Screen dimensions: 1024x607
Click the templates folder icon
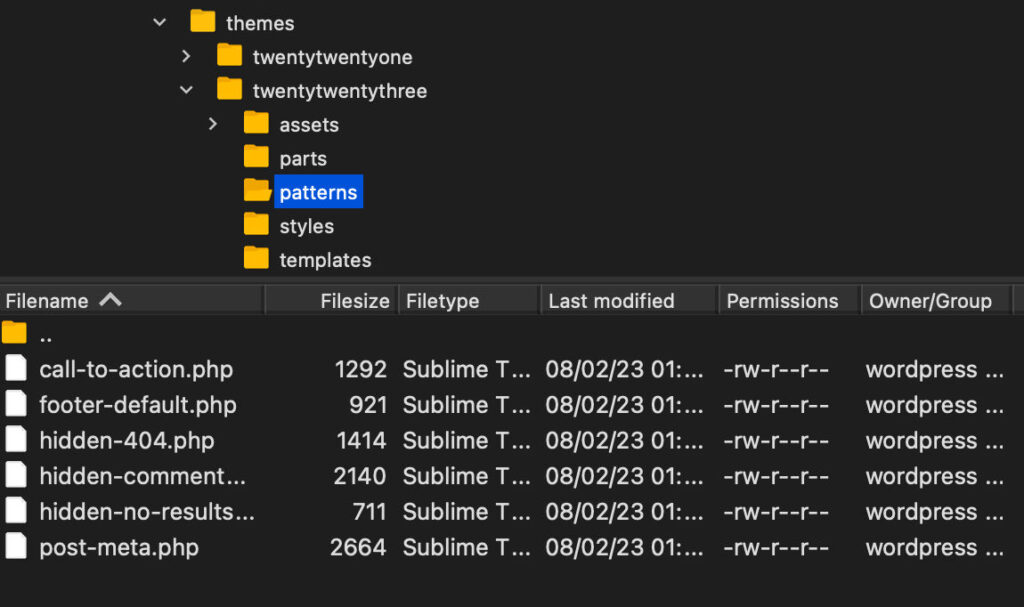tap(257, 259)
